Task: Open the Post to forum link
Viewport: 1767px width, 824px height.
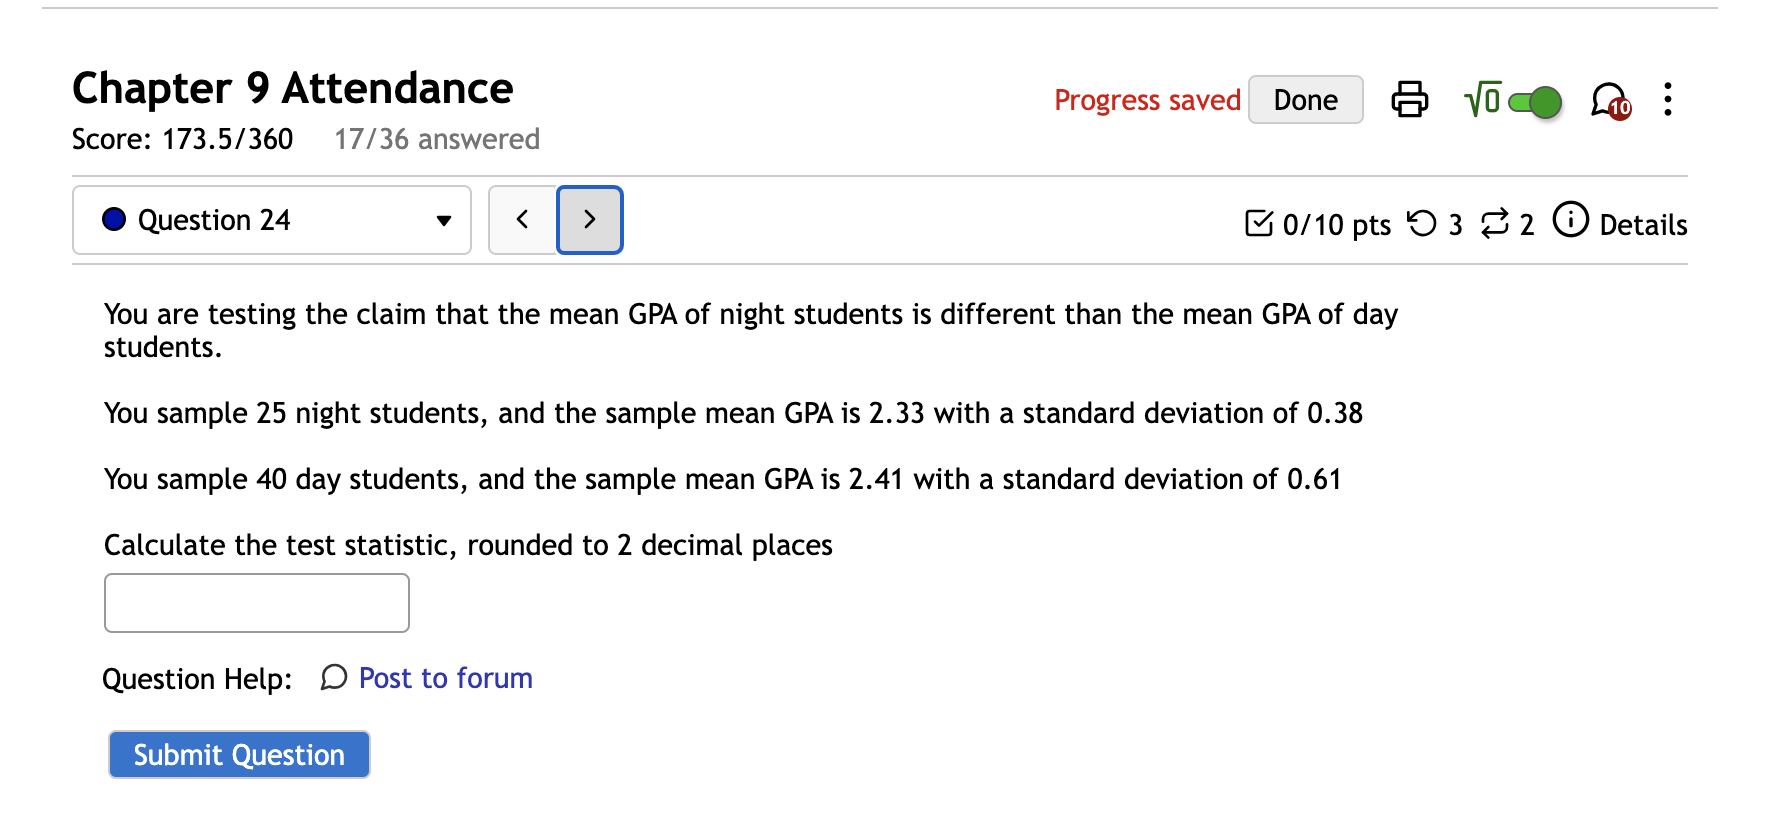Action: click(x=445, y=678)
